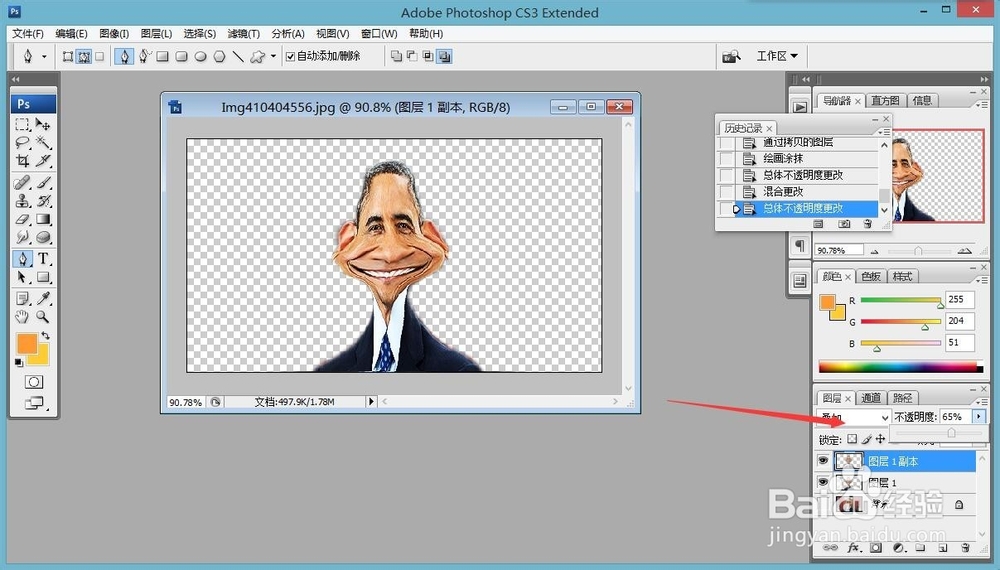
Task: Select the Rectangular Marquee tool
Action: (23, 124)
